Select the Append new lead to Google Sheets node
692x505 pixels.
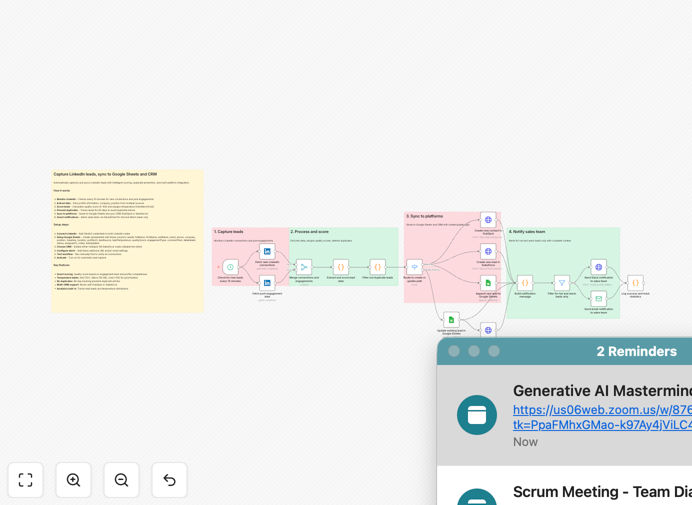pos(488,283)
